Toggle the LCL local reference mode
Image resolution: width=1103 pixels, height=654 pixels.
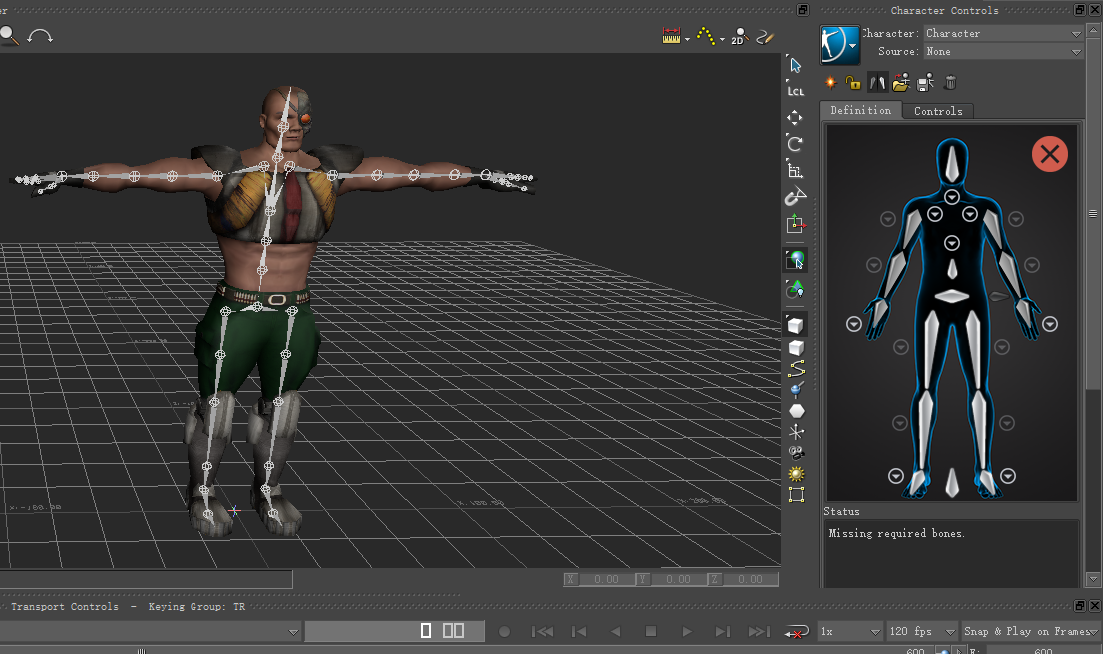795,91
